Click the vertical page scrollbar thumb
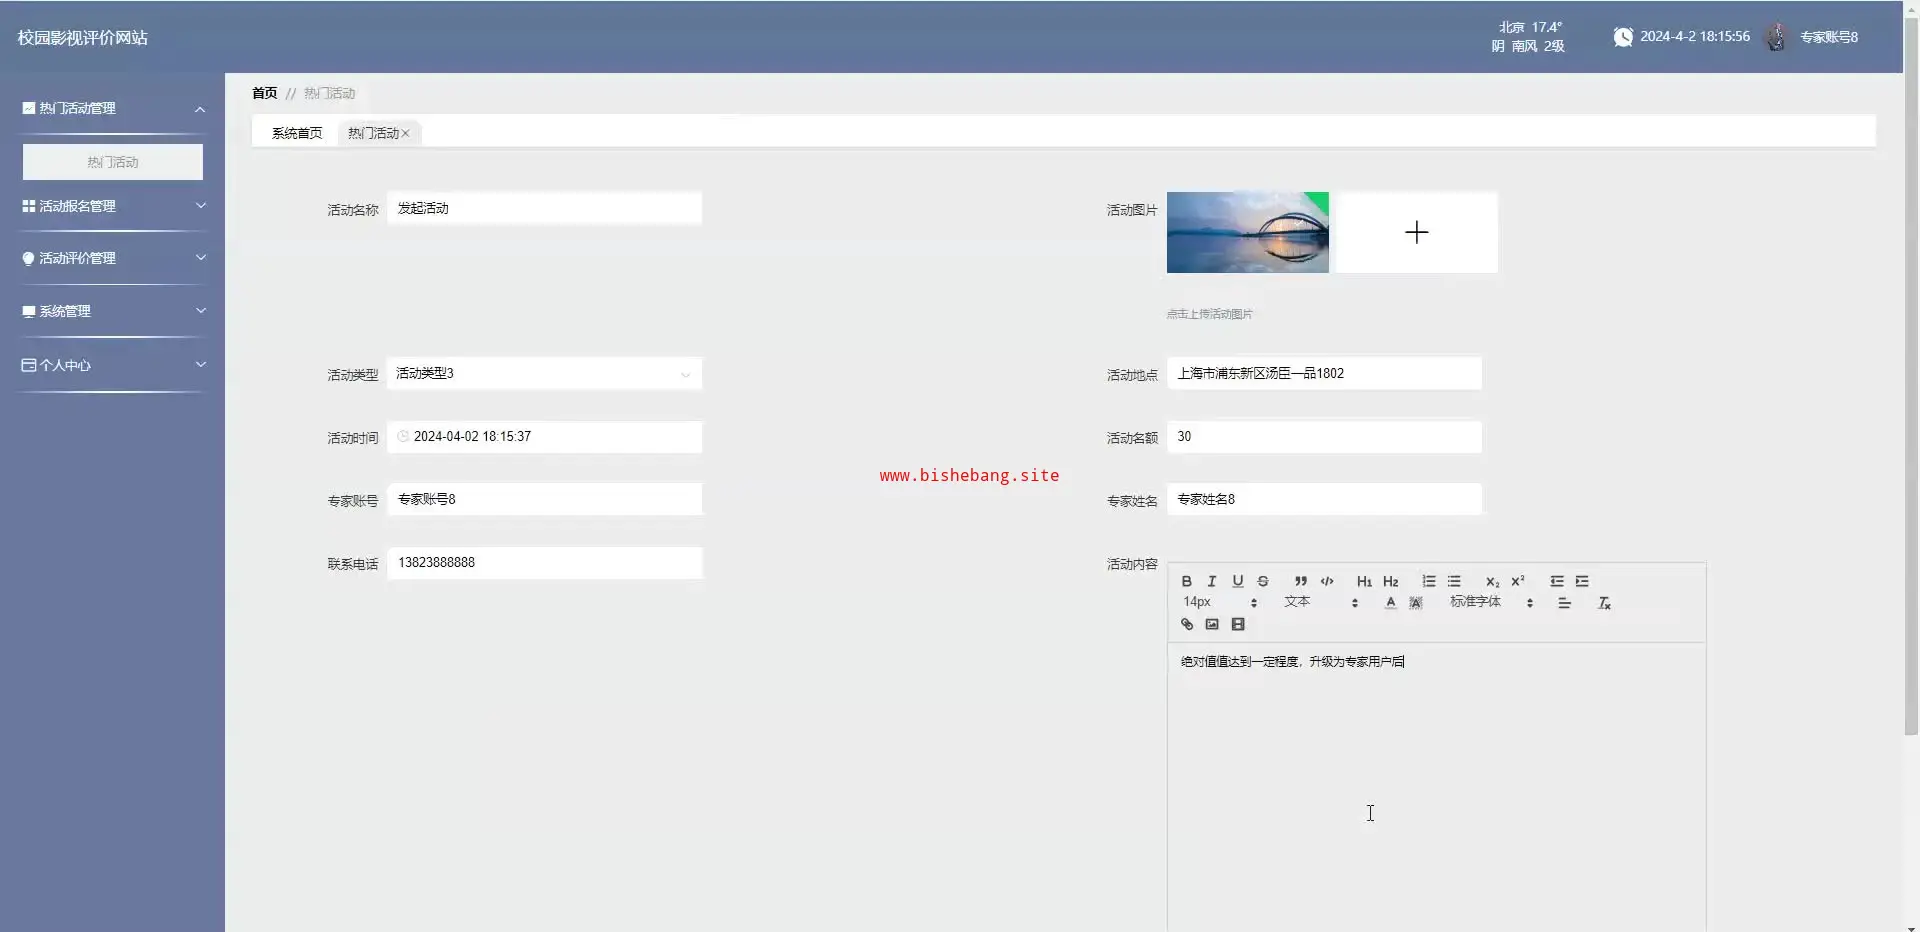Viewport: 1920px width, 932px height. (x=1911, y=378)
